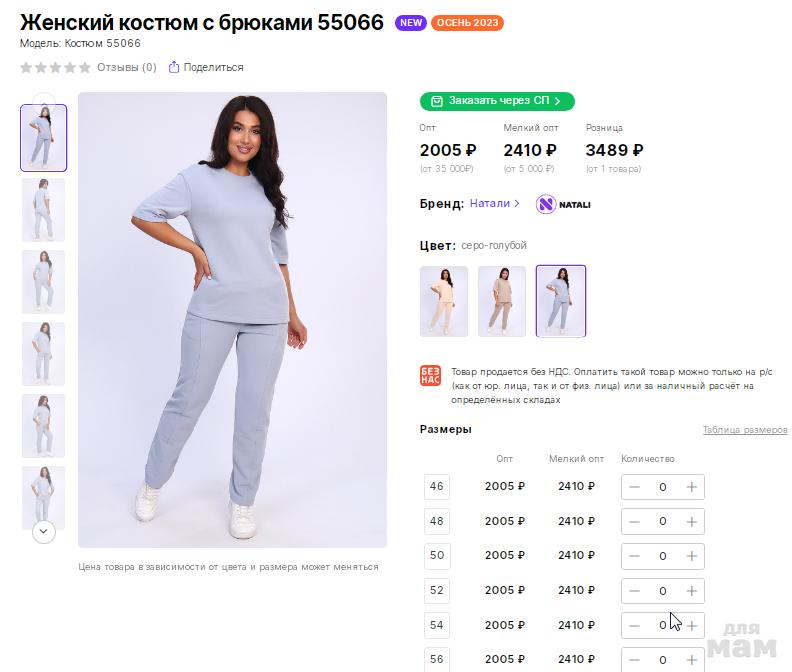
Task: Click the rating stars
Action: point(56,67)
